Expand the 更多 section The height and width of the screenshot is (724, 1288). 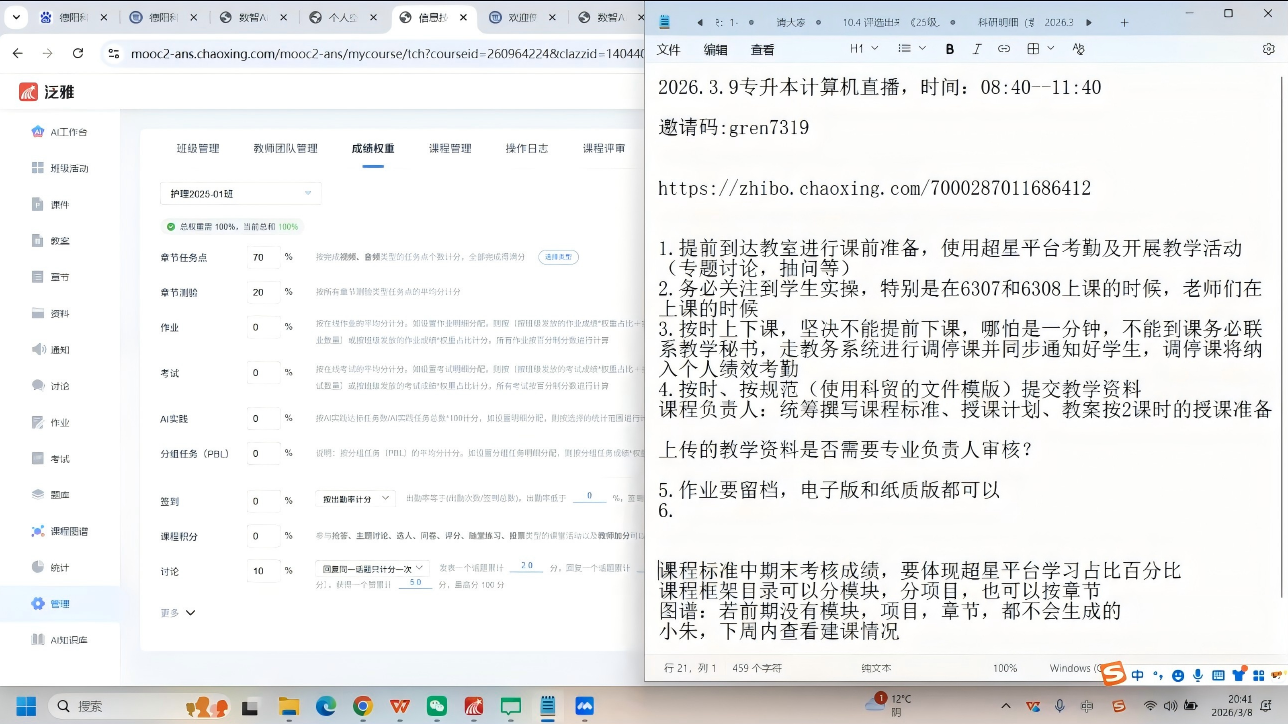(177, 612)
